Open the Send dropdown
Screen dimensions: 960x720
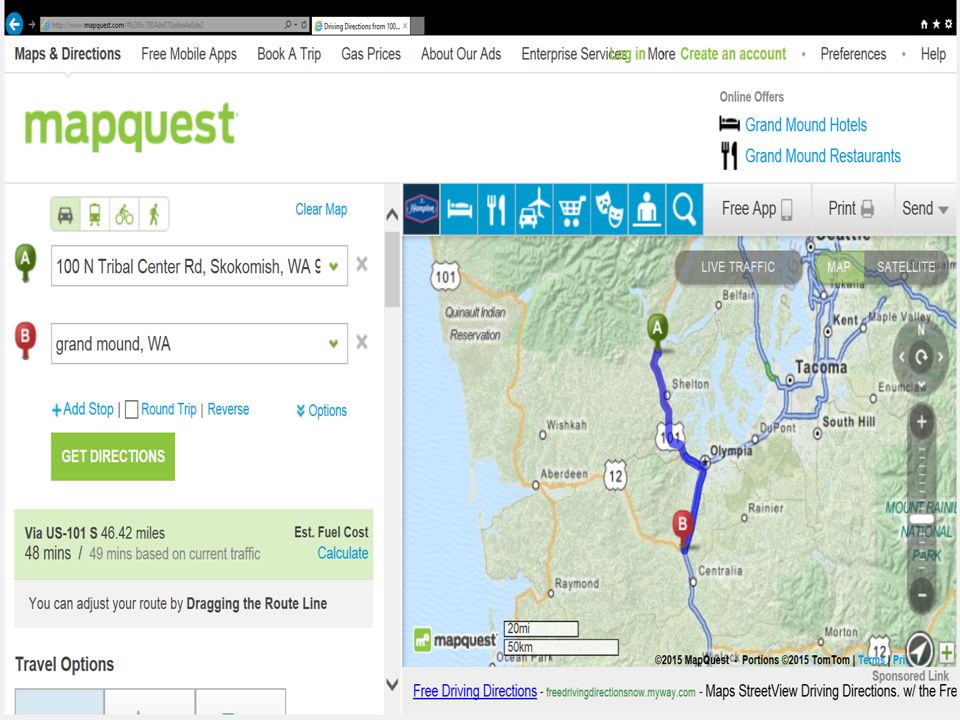point(924,209)
